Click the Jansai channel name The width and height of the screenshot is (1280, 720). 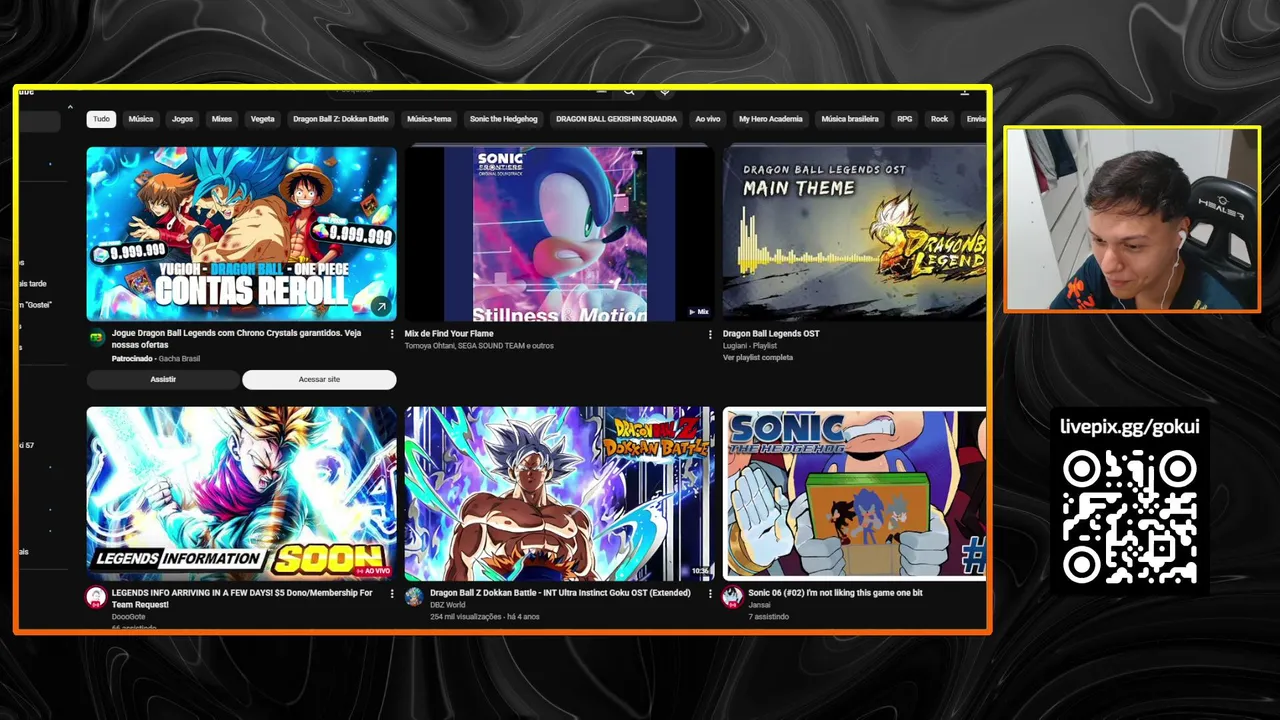tap(760, 605)
